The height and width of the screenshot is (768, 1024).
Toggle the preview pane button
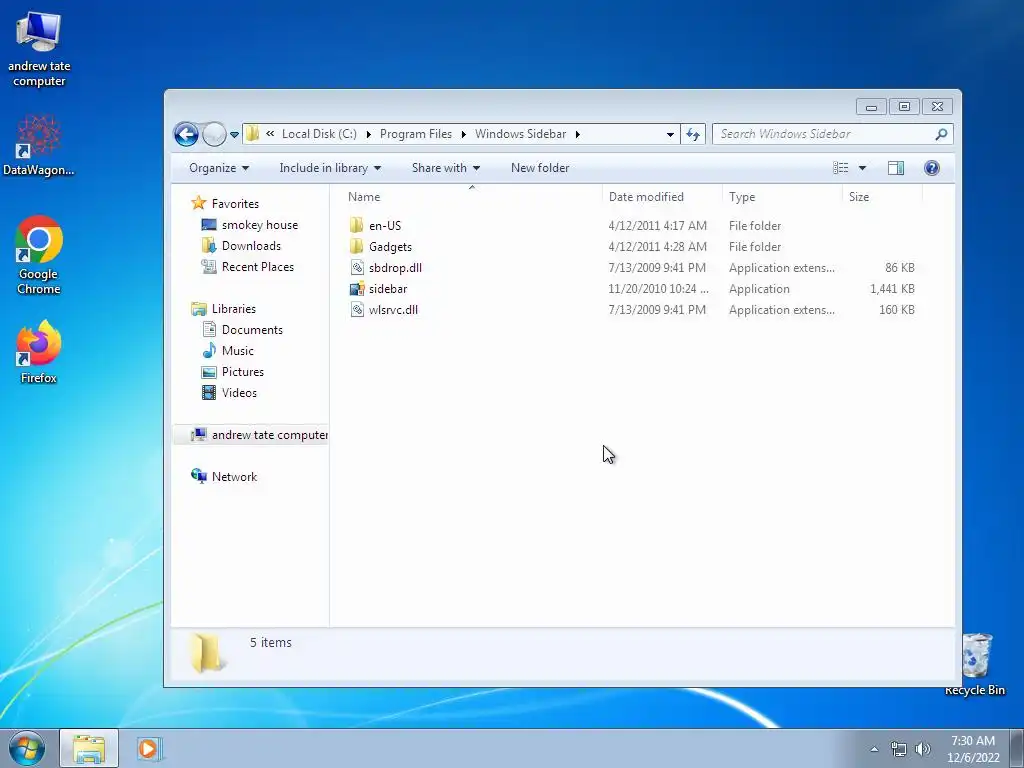[896, 168]
